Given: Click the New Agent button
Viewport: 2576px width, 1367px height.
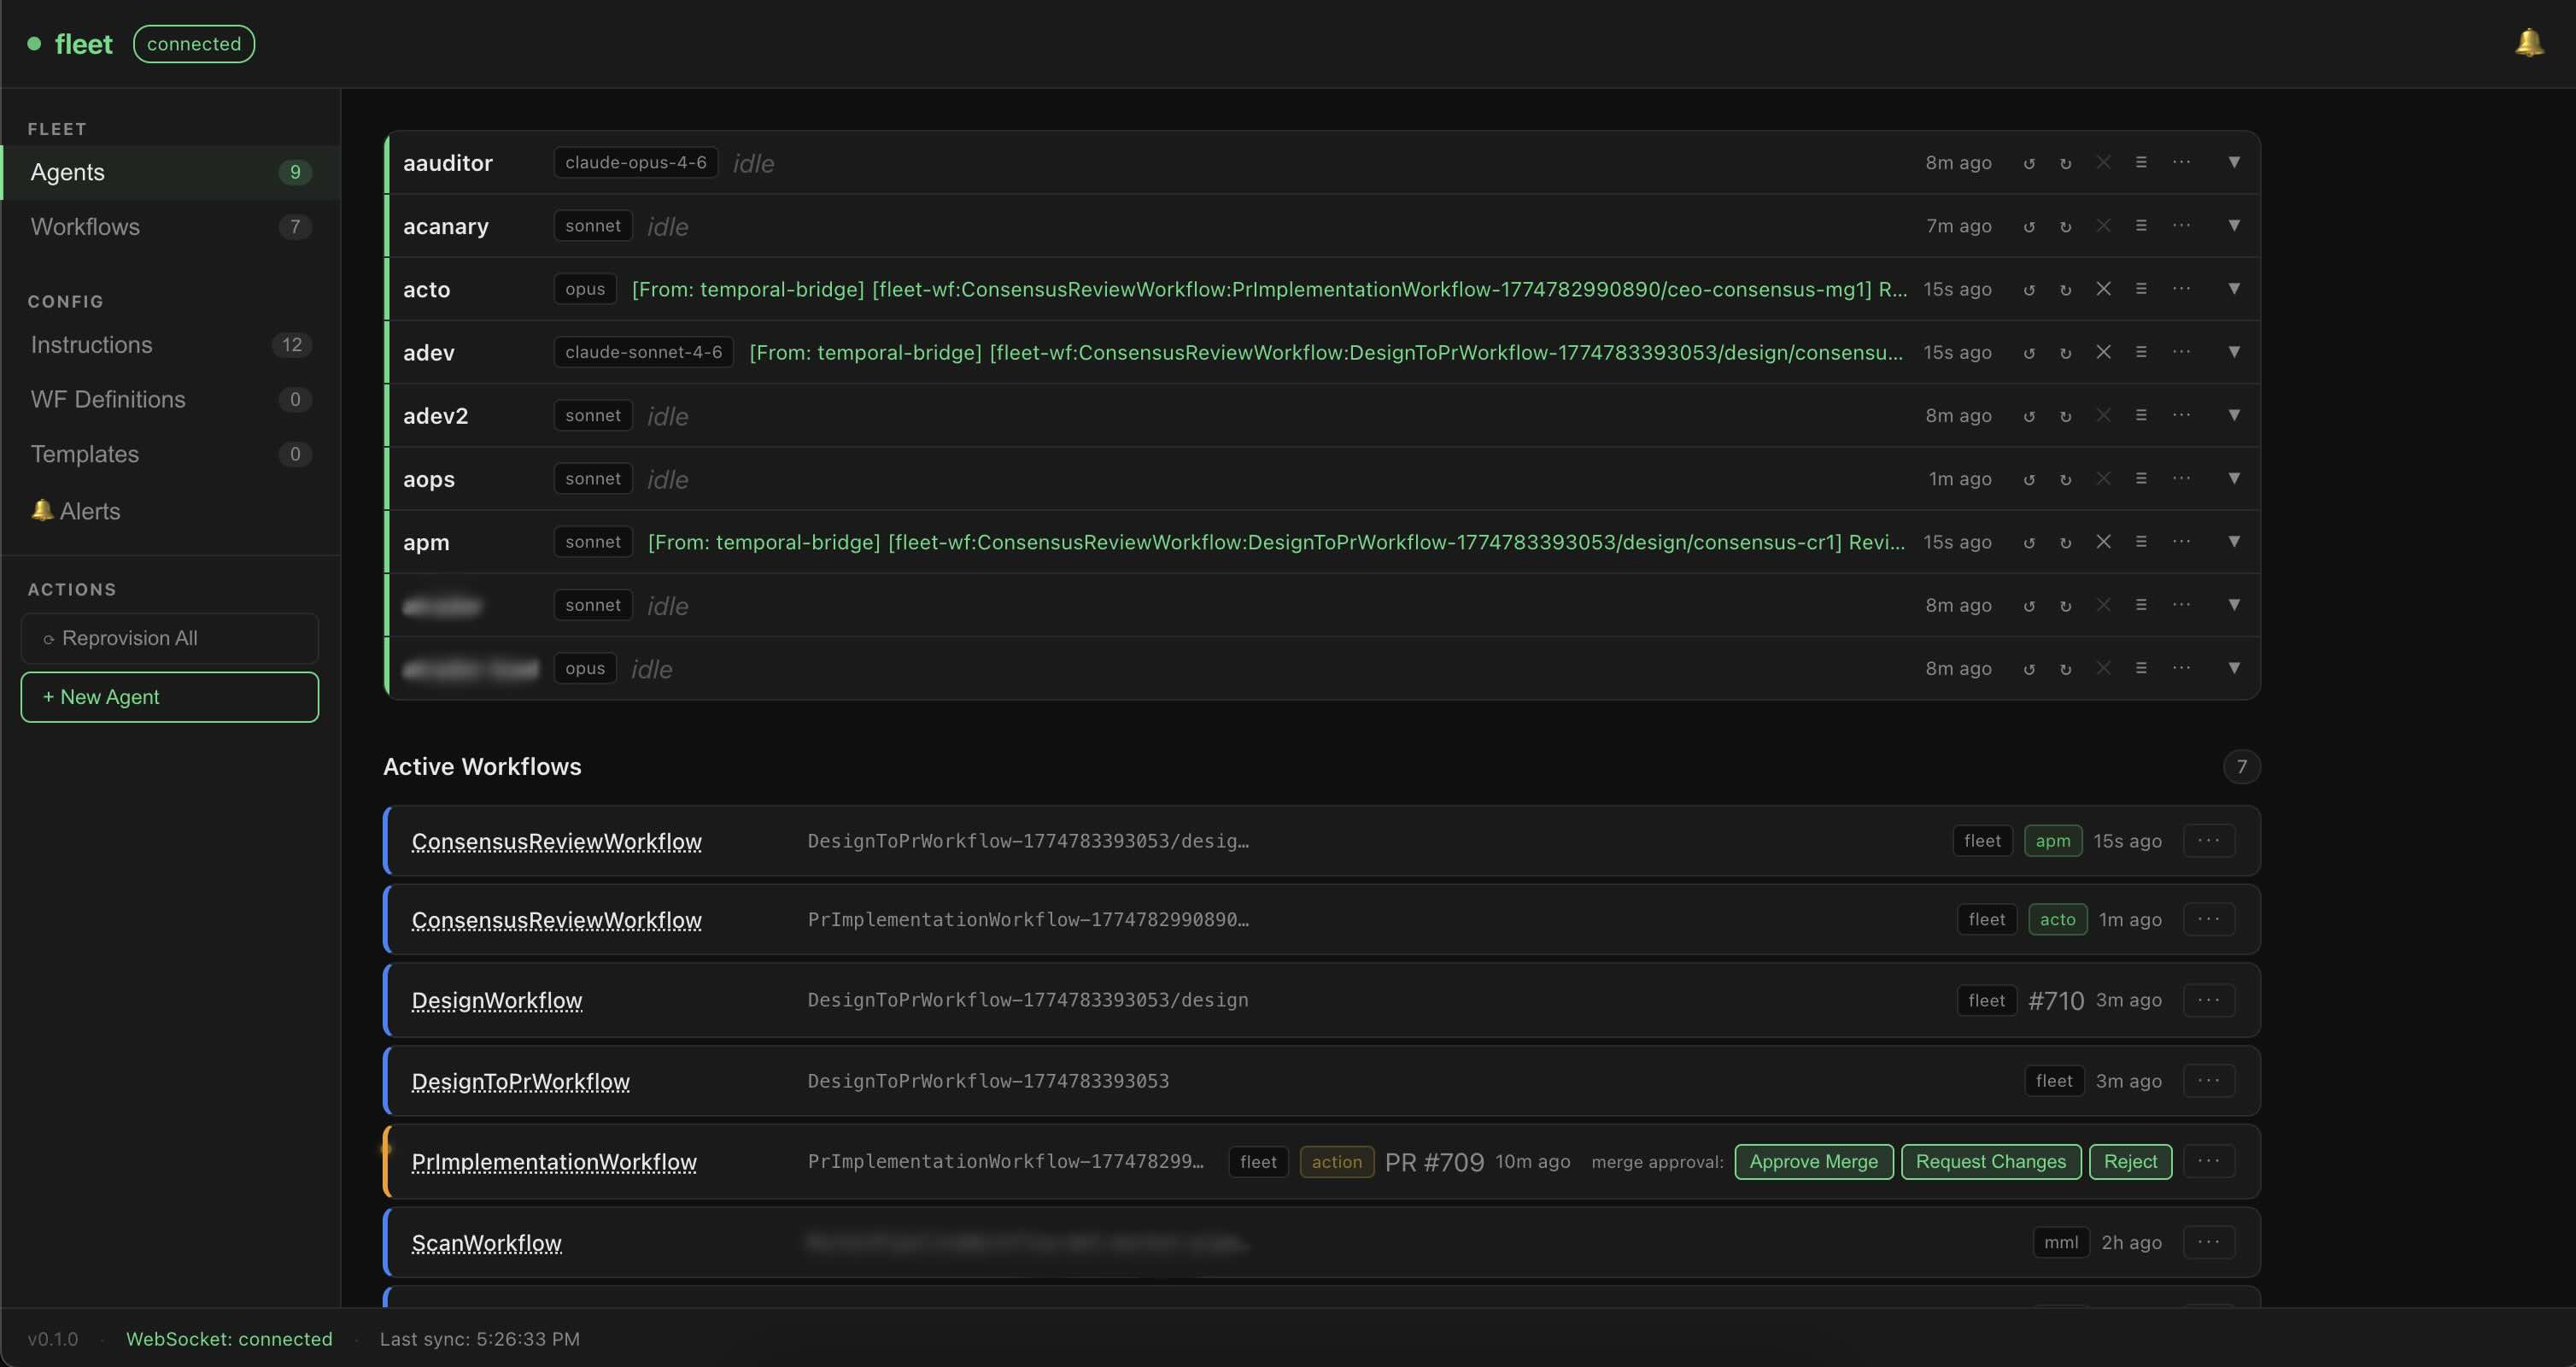Looking at the screenshot, I should click(169, 696).
